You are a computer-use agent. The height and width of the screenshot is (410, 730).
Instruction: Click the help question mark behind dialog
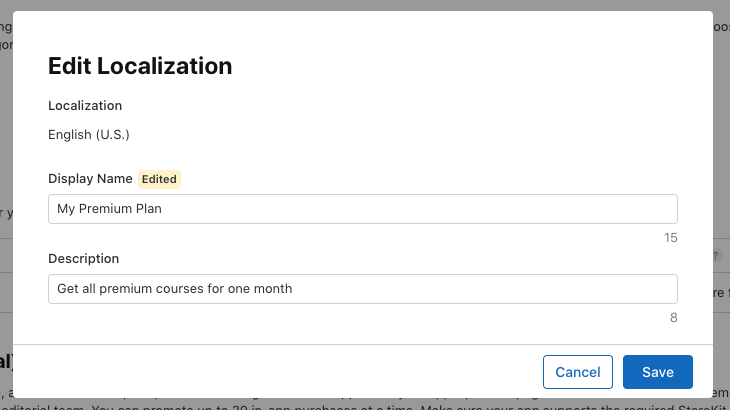point(715,255)
